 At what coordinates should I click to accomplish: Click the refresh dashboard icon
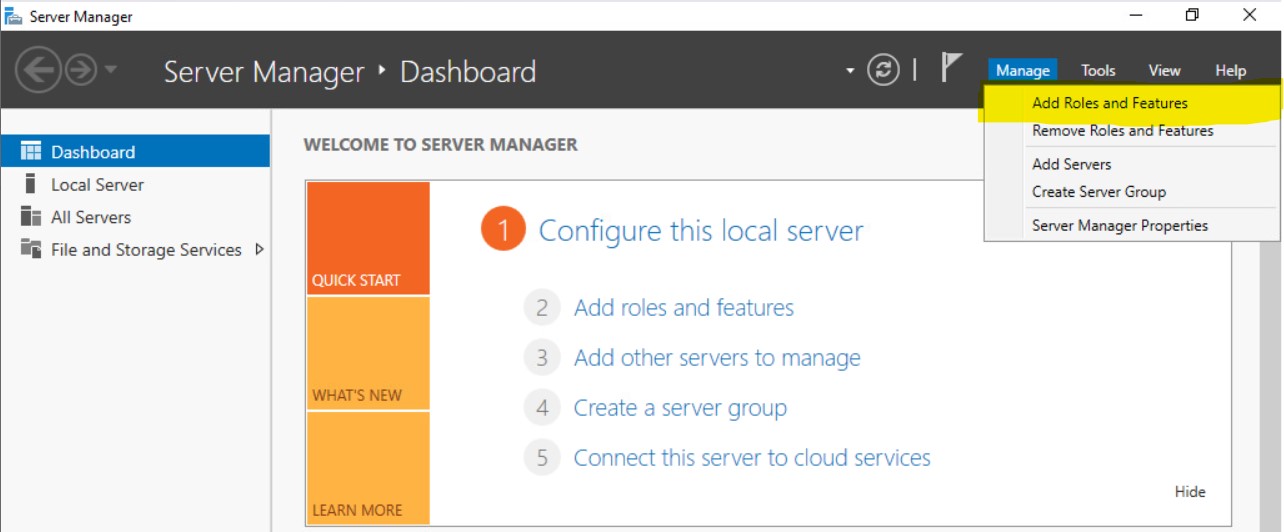883,70
